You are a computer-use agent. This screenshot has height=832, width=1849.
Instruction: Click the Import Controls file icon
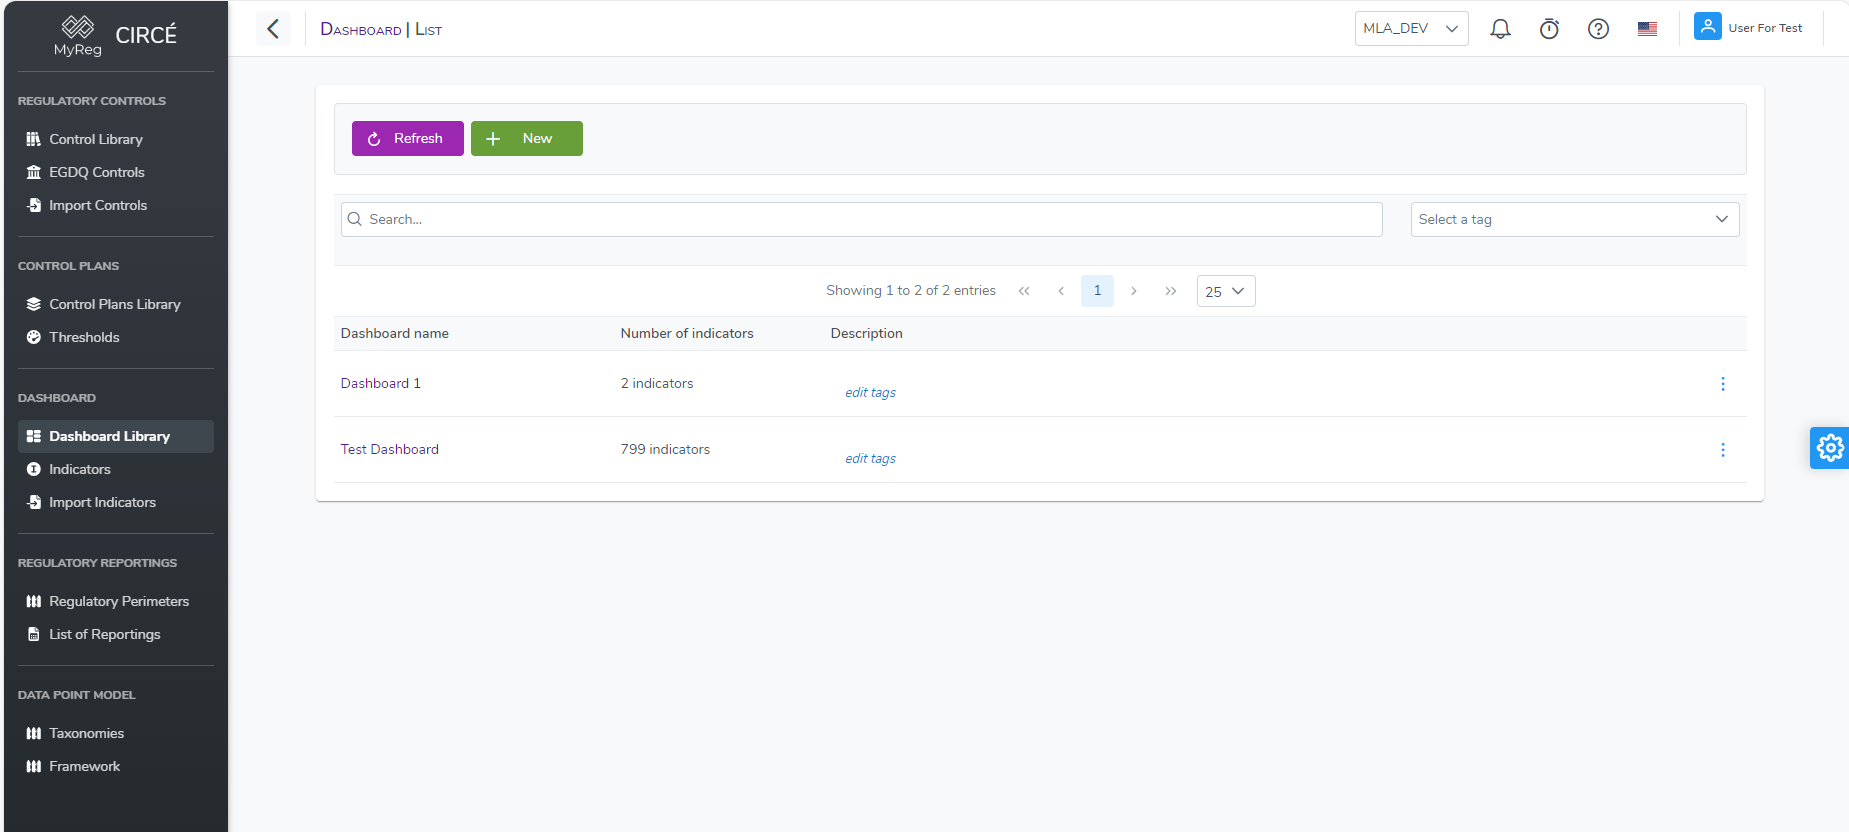coord(34,205)
